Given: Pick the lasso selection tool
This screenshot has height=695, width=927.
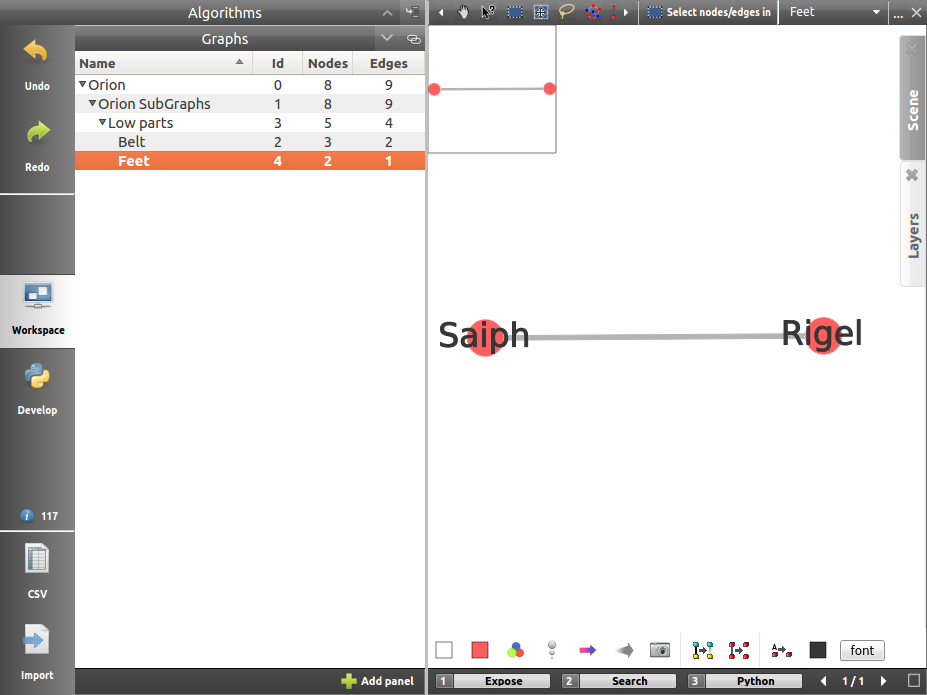Looking at the screenshot, I should coord(567,12).
